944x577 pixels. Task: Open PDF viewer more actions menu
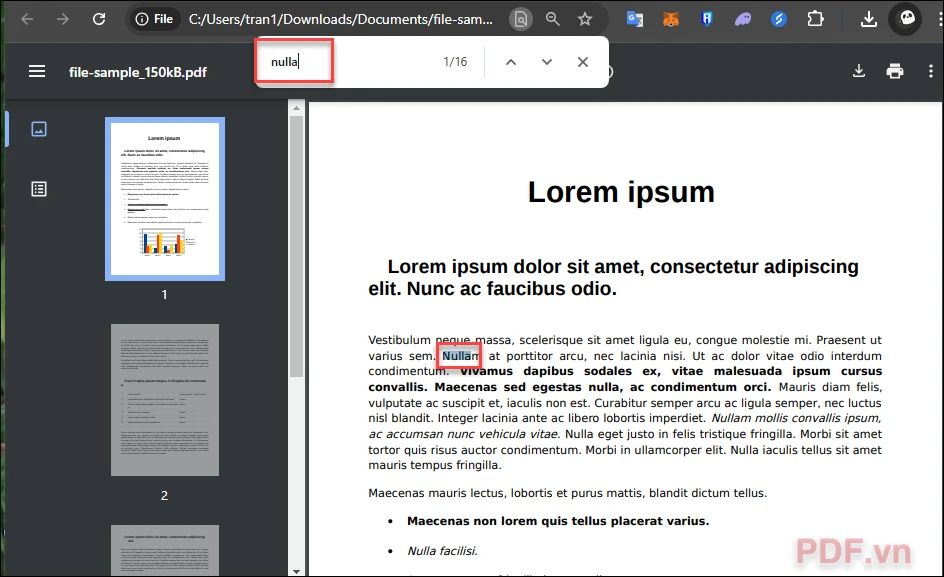(x=931, y=71)
